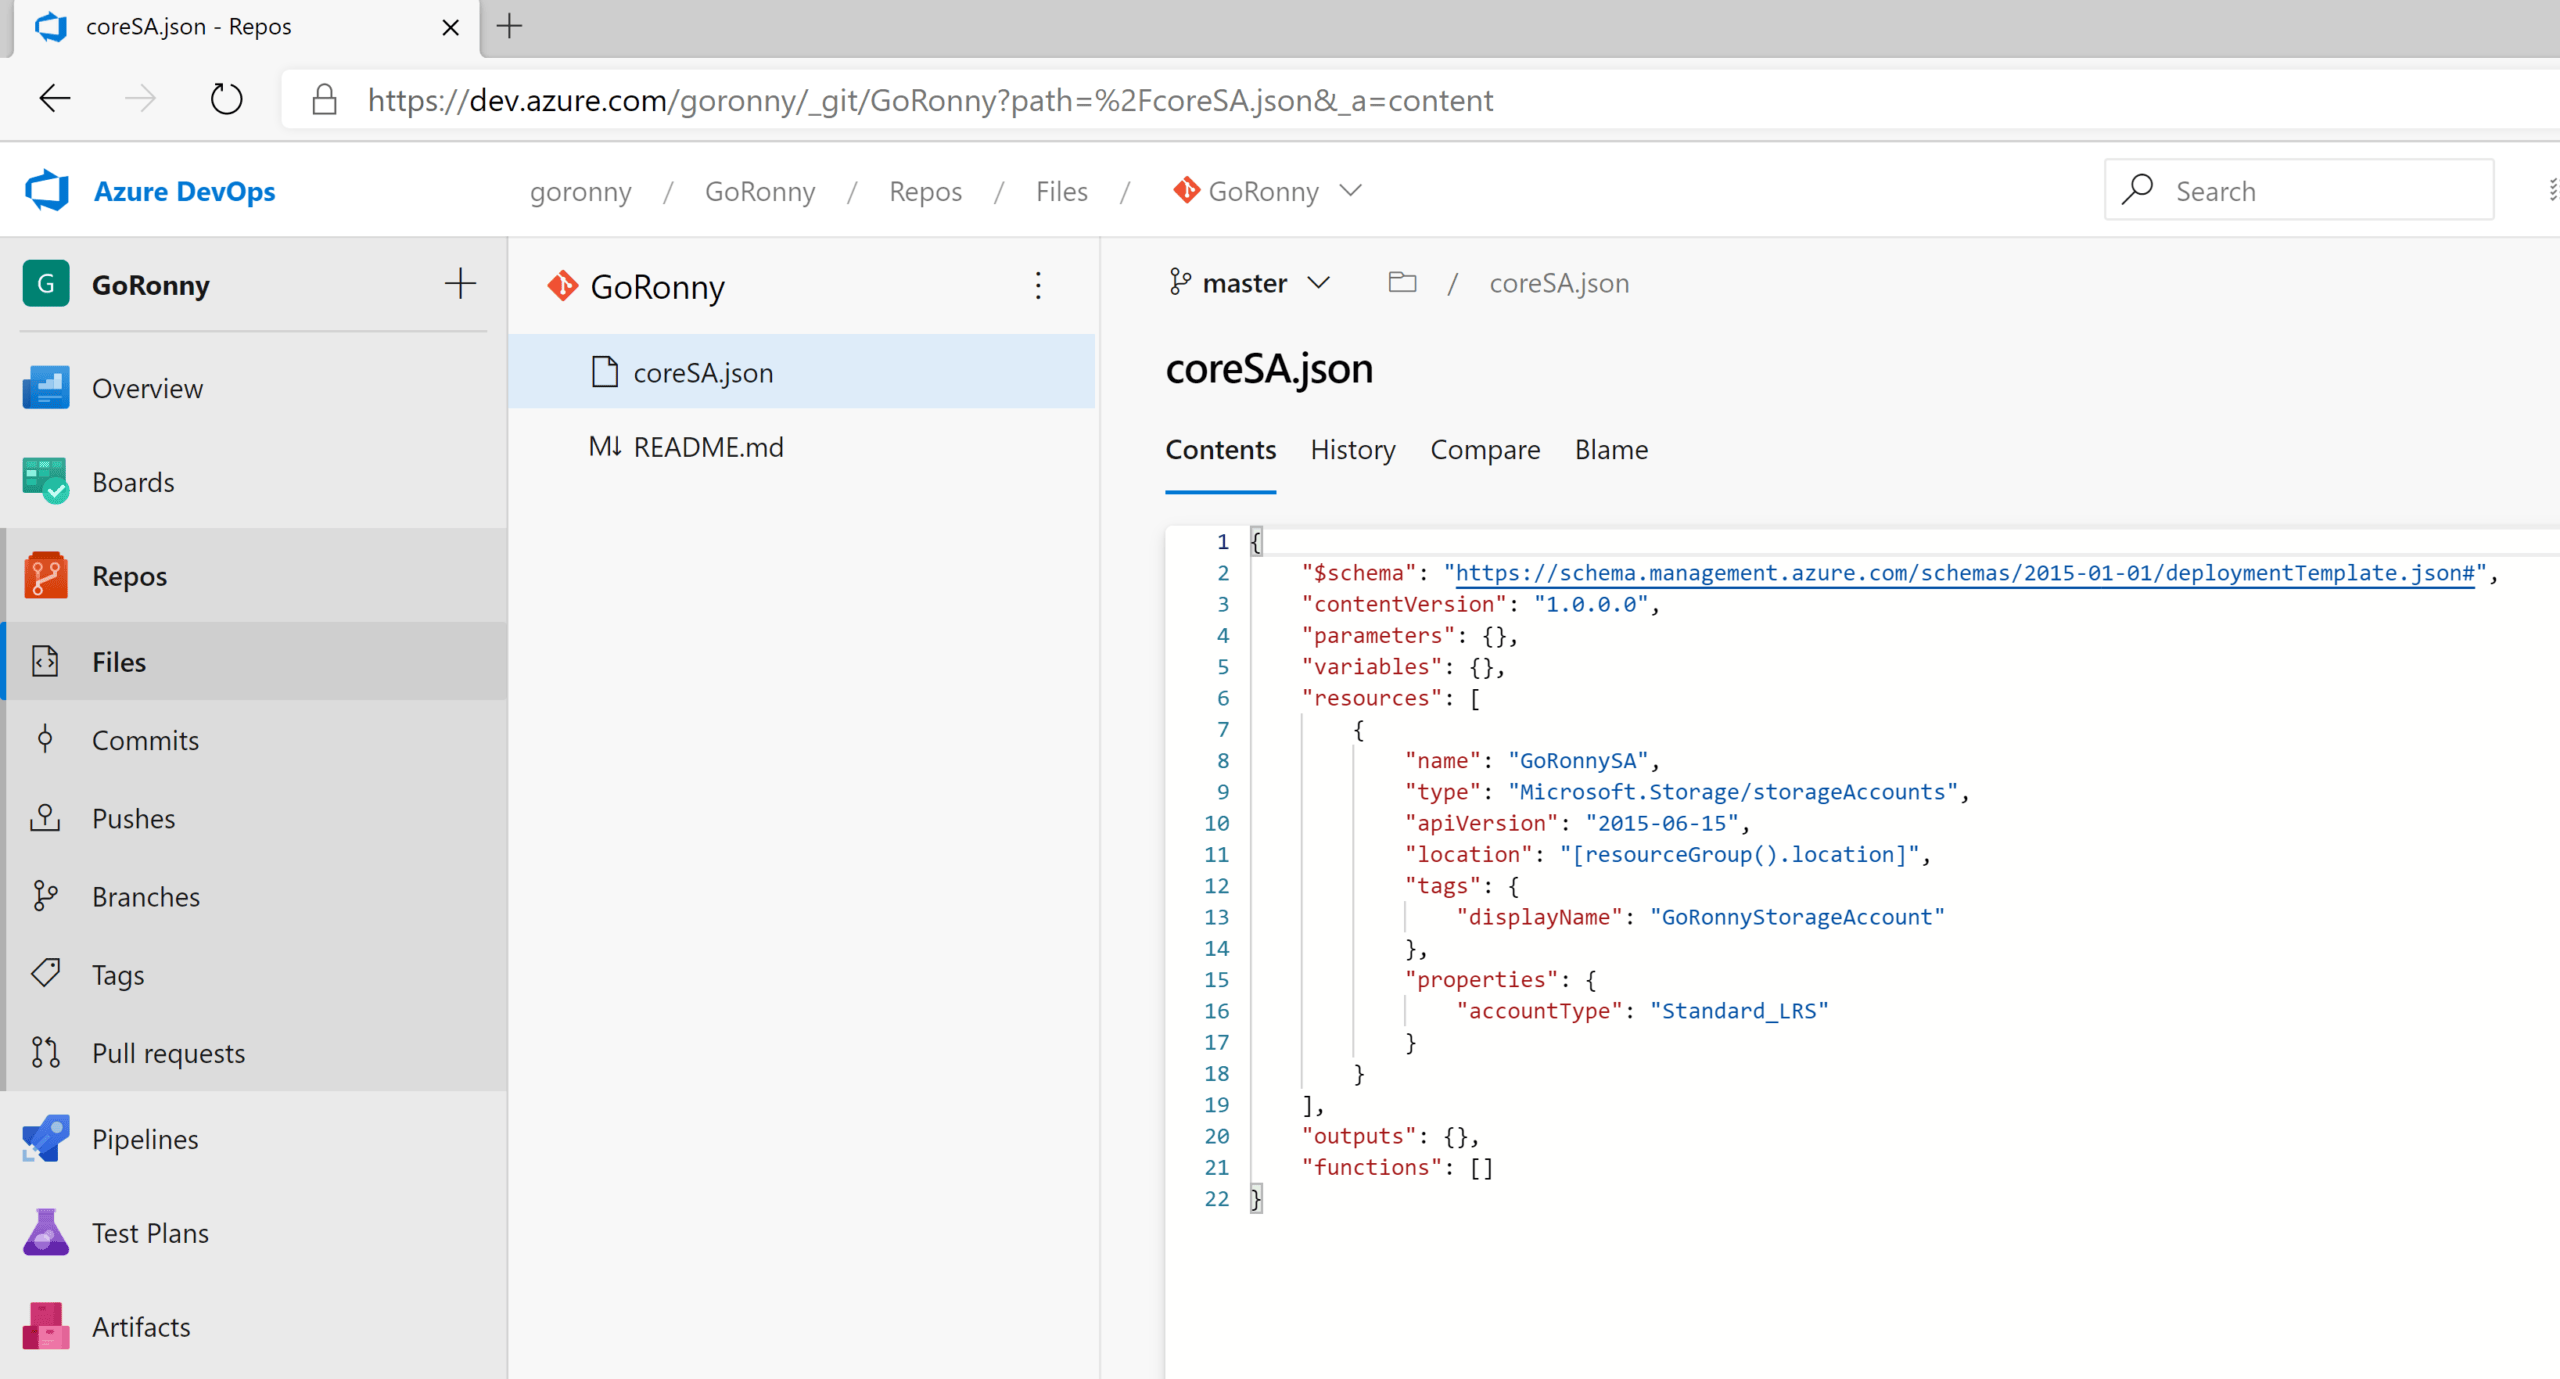Click the Branches icon
The width and height of the screenshot is (2560, 1379).
pos(45,896)
